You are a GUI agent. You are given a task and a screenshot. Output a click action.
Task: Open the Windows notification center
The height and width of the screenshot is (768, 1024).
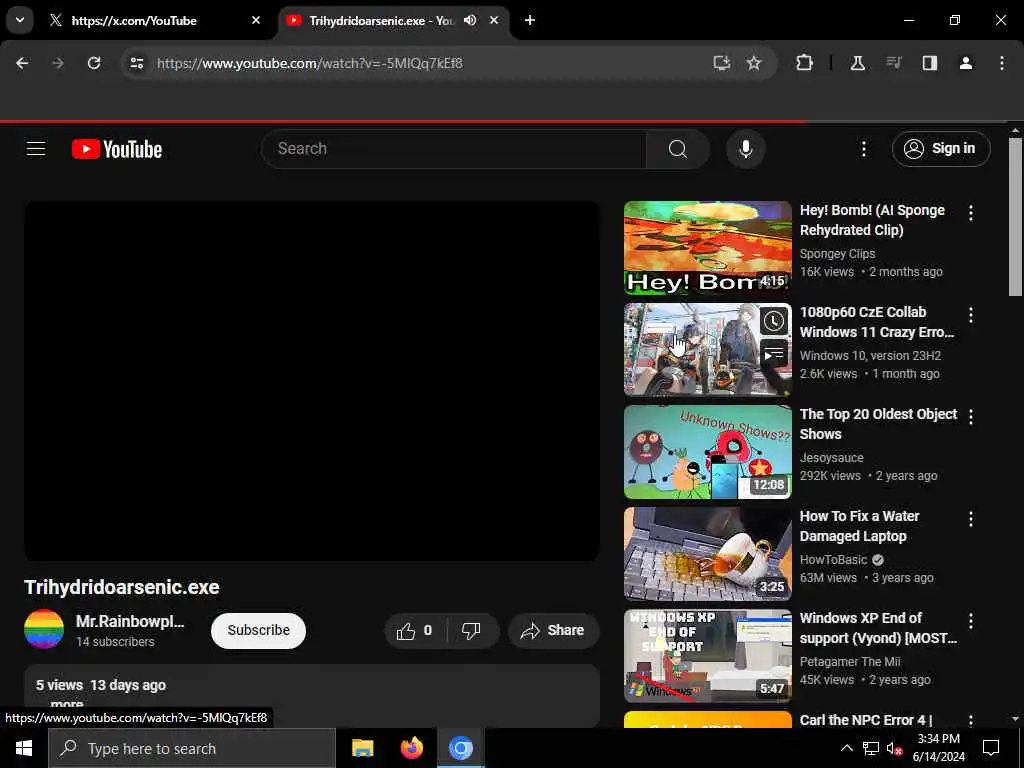point(991,748)
